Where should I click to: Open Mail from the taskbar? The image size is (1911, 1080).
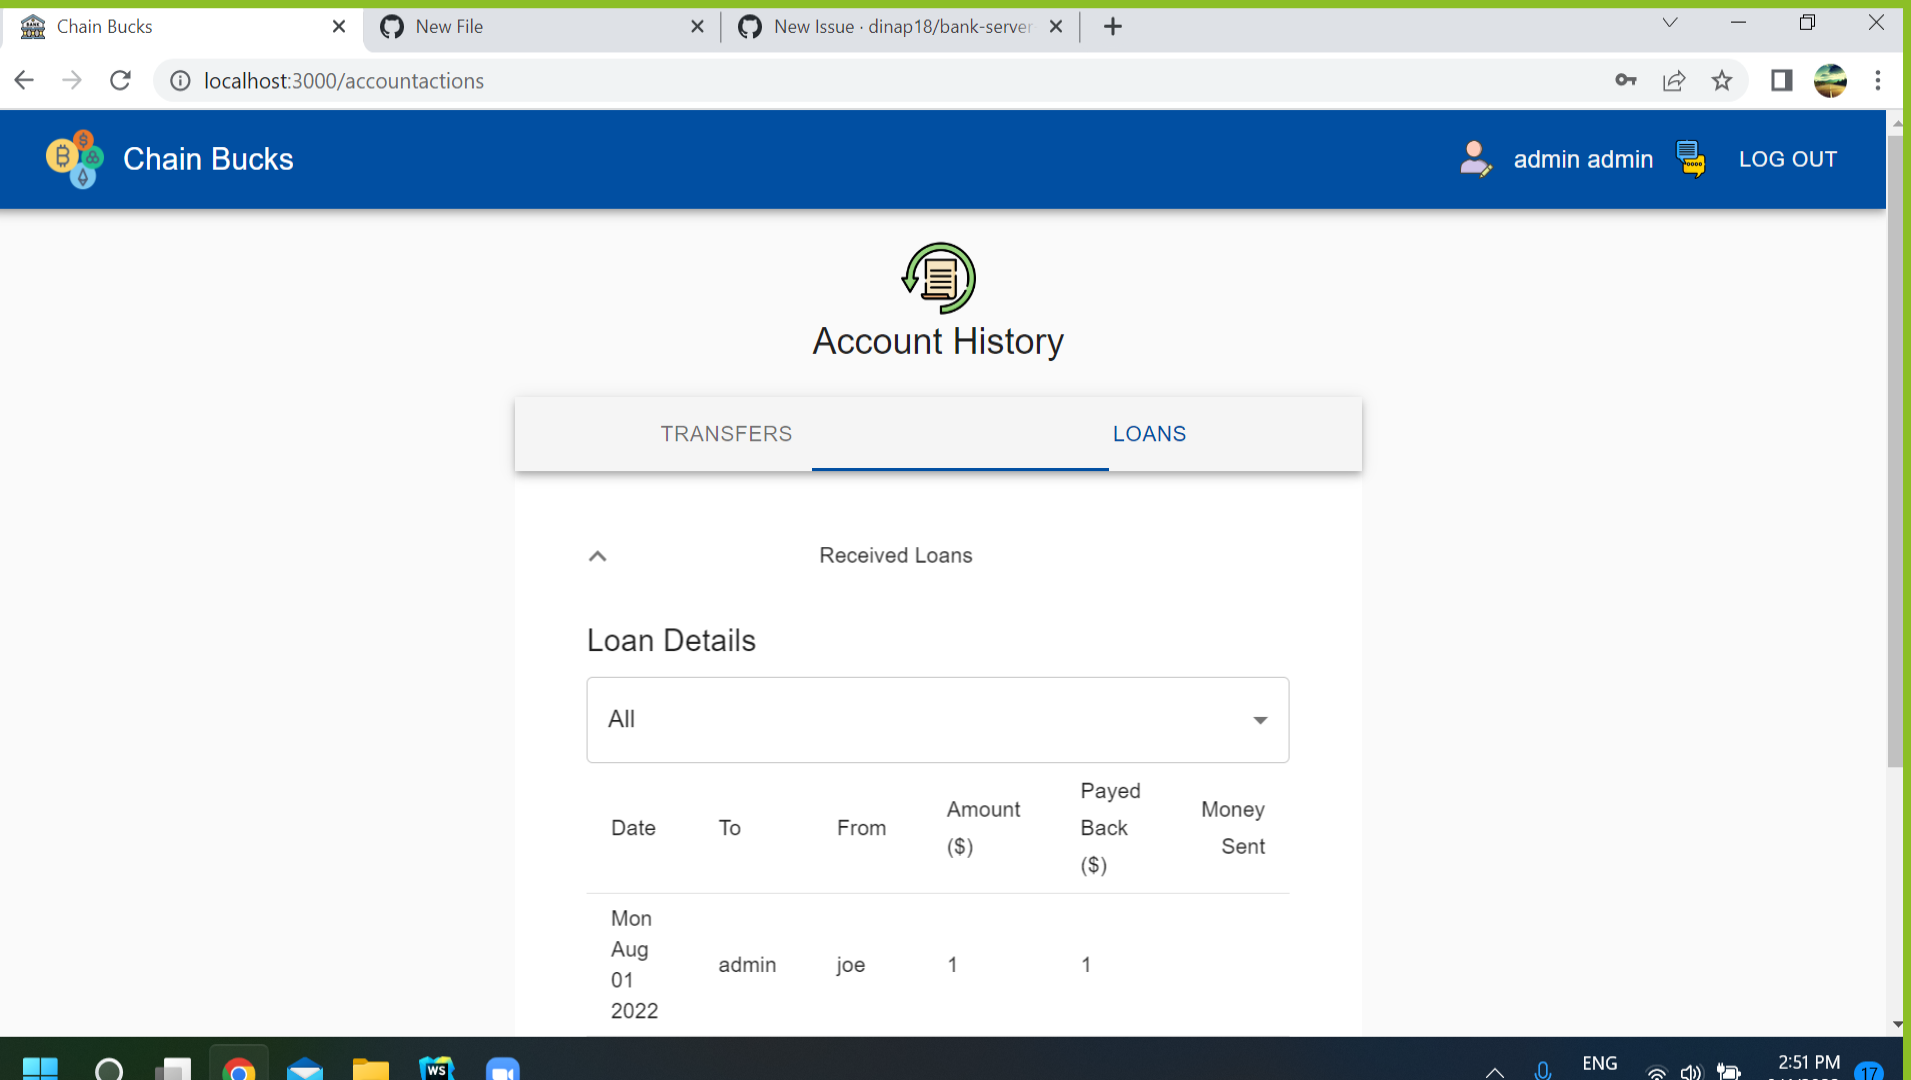tap(305, 1067)
